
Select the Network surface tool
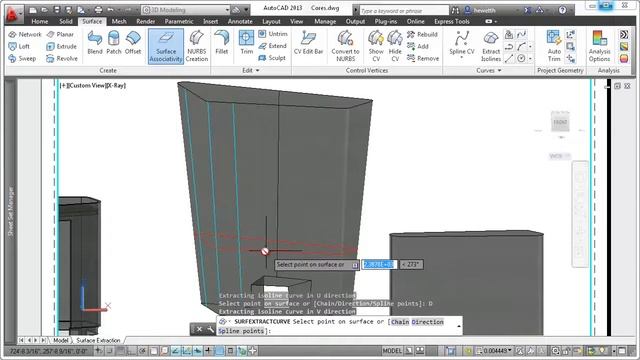25,34
